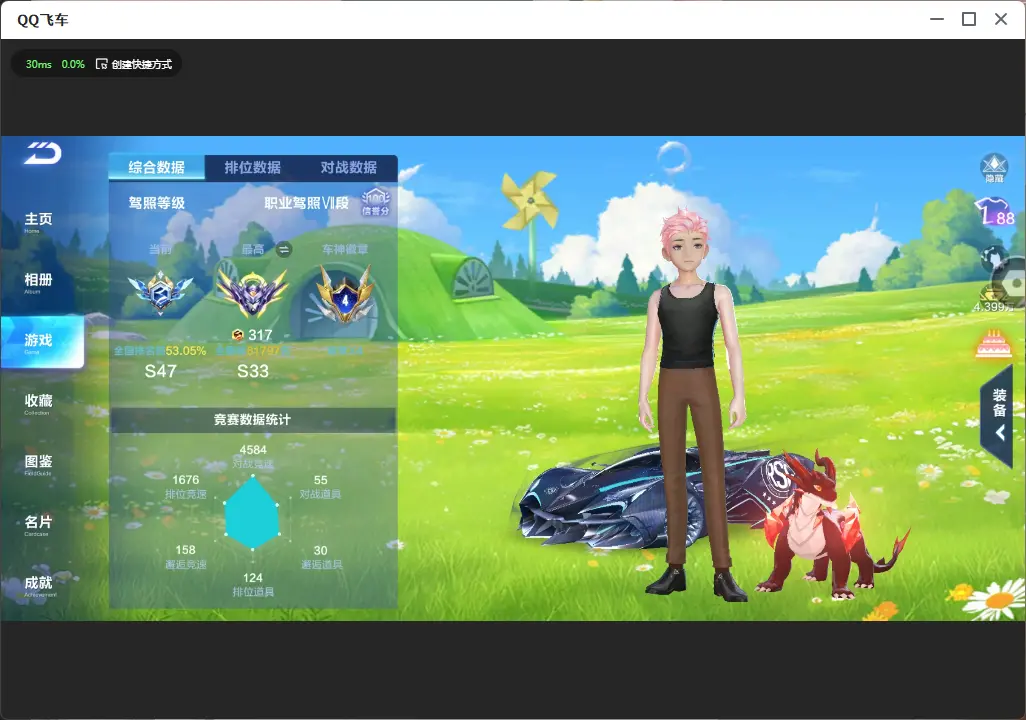Click the 55 对战道具 statistic
Screen dimensions: 1026x720
[x=321, y=486]
